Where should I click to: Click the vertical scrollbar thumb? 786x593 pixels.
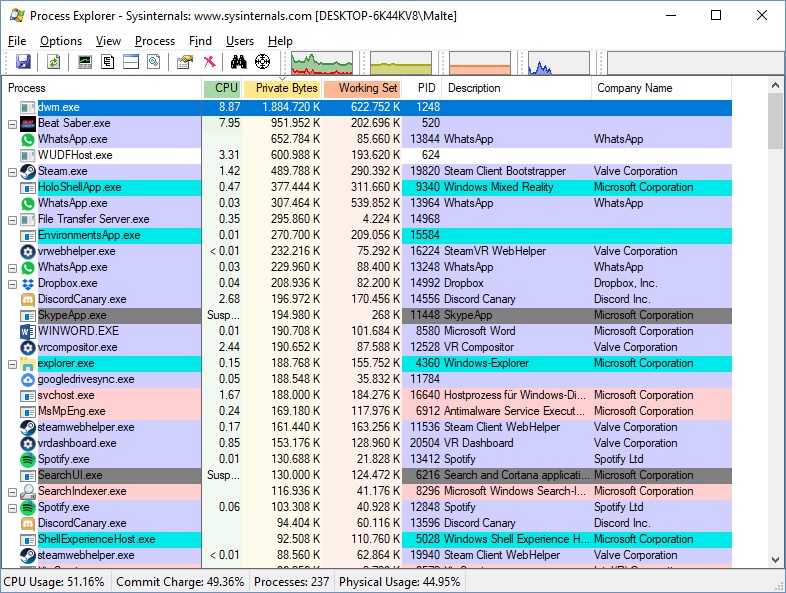pyautogui.click(x=775, y=121)
